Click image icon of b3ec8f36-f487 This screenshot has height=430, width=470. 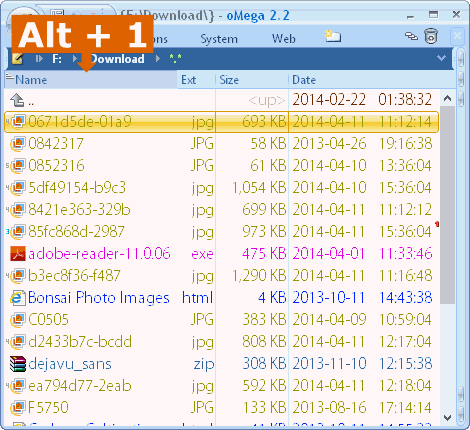tap(18, 276)
